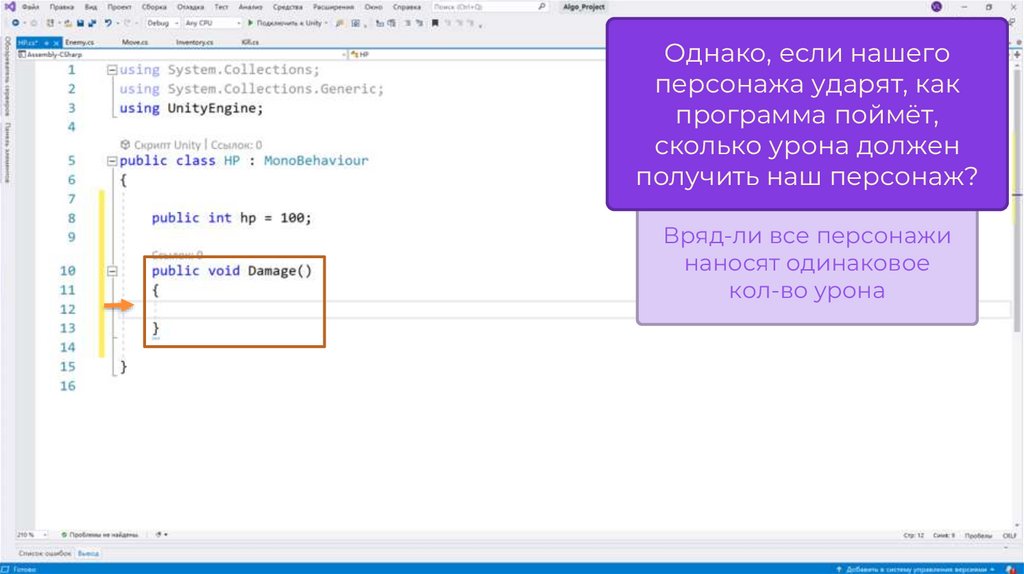Click the Visual Studio logo icon
Screen dimensions: 1024x574
tap(9, 6)
